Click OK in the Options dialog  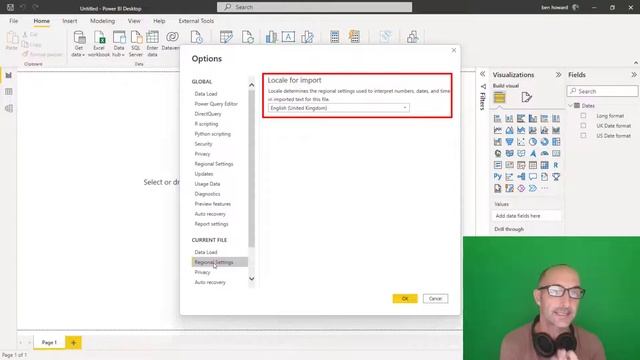point(405,299)
